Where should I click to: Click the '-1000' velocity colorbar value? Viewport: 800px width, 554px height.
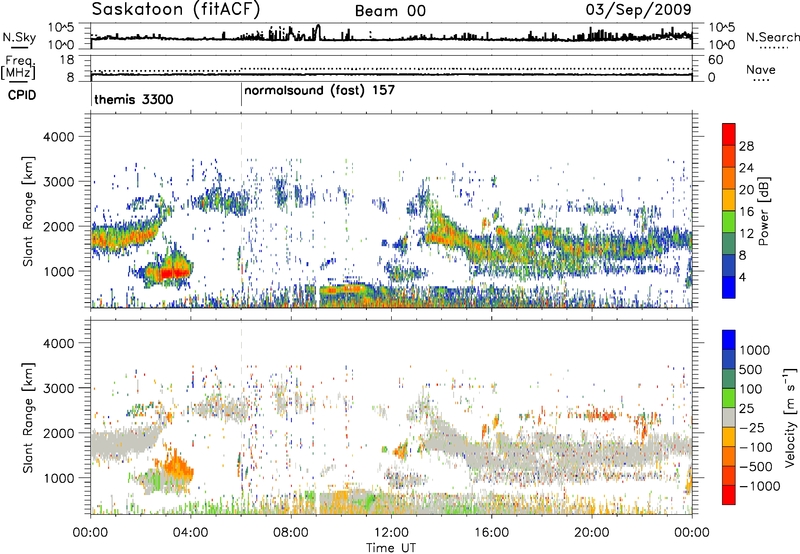coord(760,486)
